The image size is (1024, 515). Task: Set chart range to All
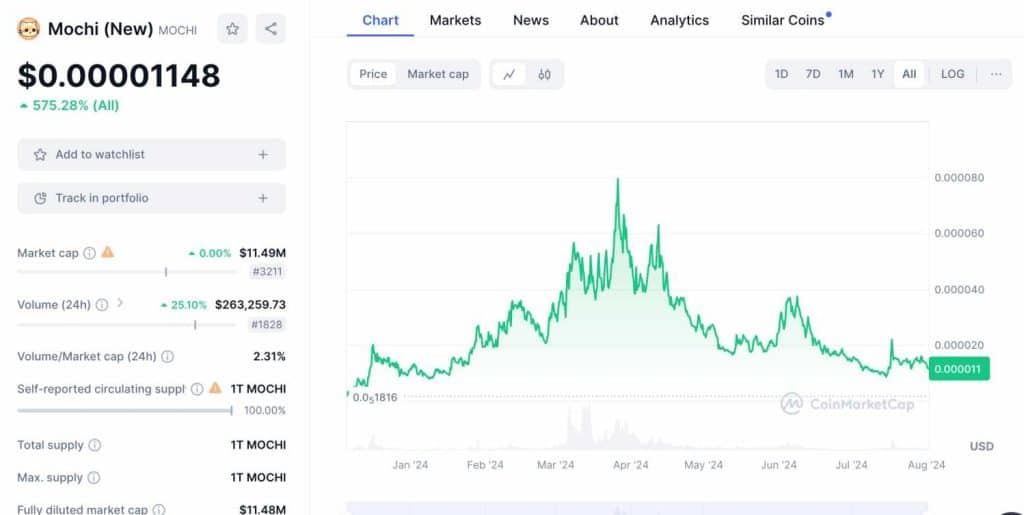(909, 74)
